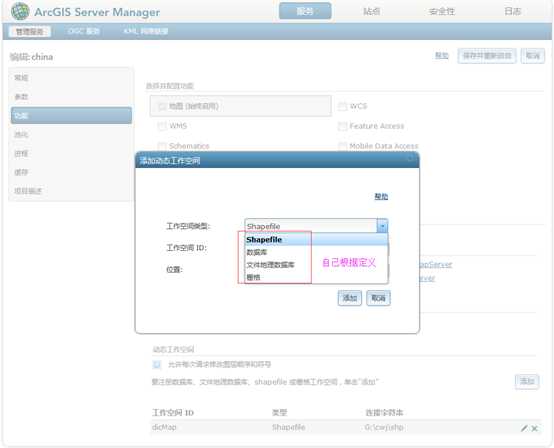Click the page 帮助 link near the save button
Viewport: 554px width, 448px height.
(442, 55)
